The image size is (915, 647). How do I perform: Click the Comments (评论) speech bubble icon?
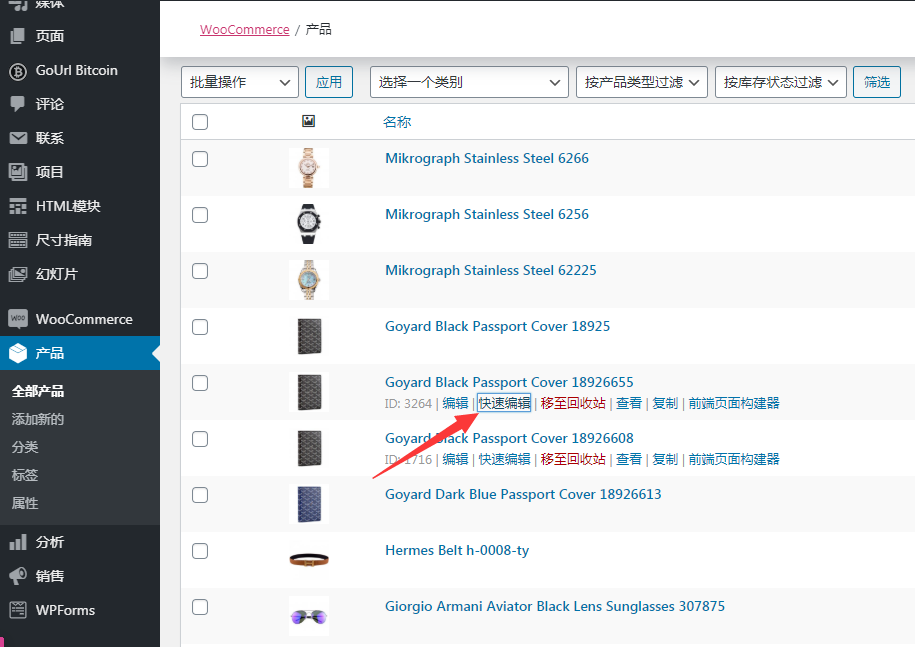[18, 104]
